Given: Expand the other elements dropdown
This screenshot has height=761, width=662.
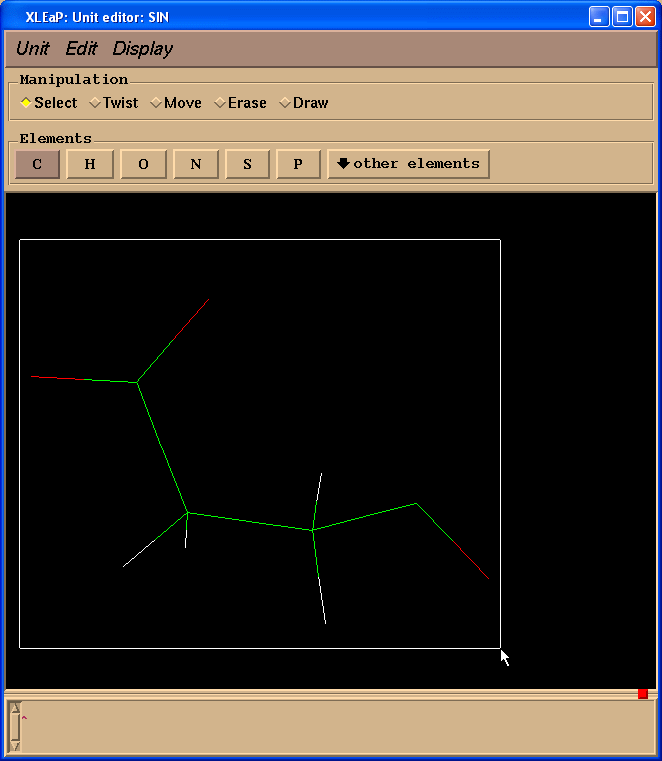Looking at the screenshot, I should tap(408, 164).
